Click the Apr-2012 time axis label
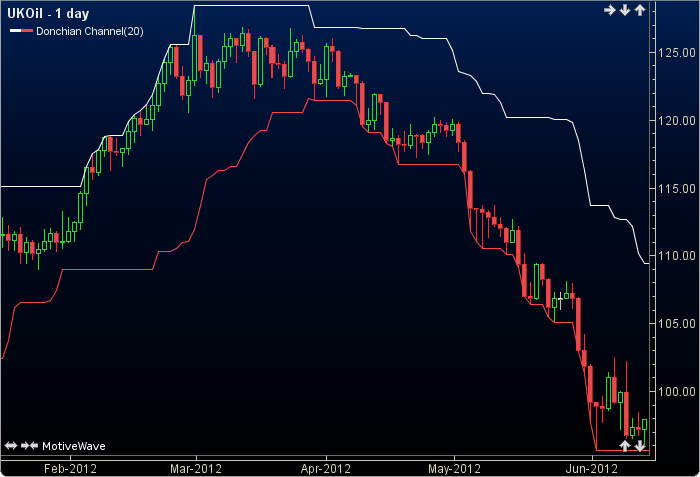This screenshot has width=700, height=477. pos(326,469)
